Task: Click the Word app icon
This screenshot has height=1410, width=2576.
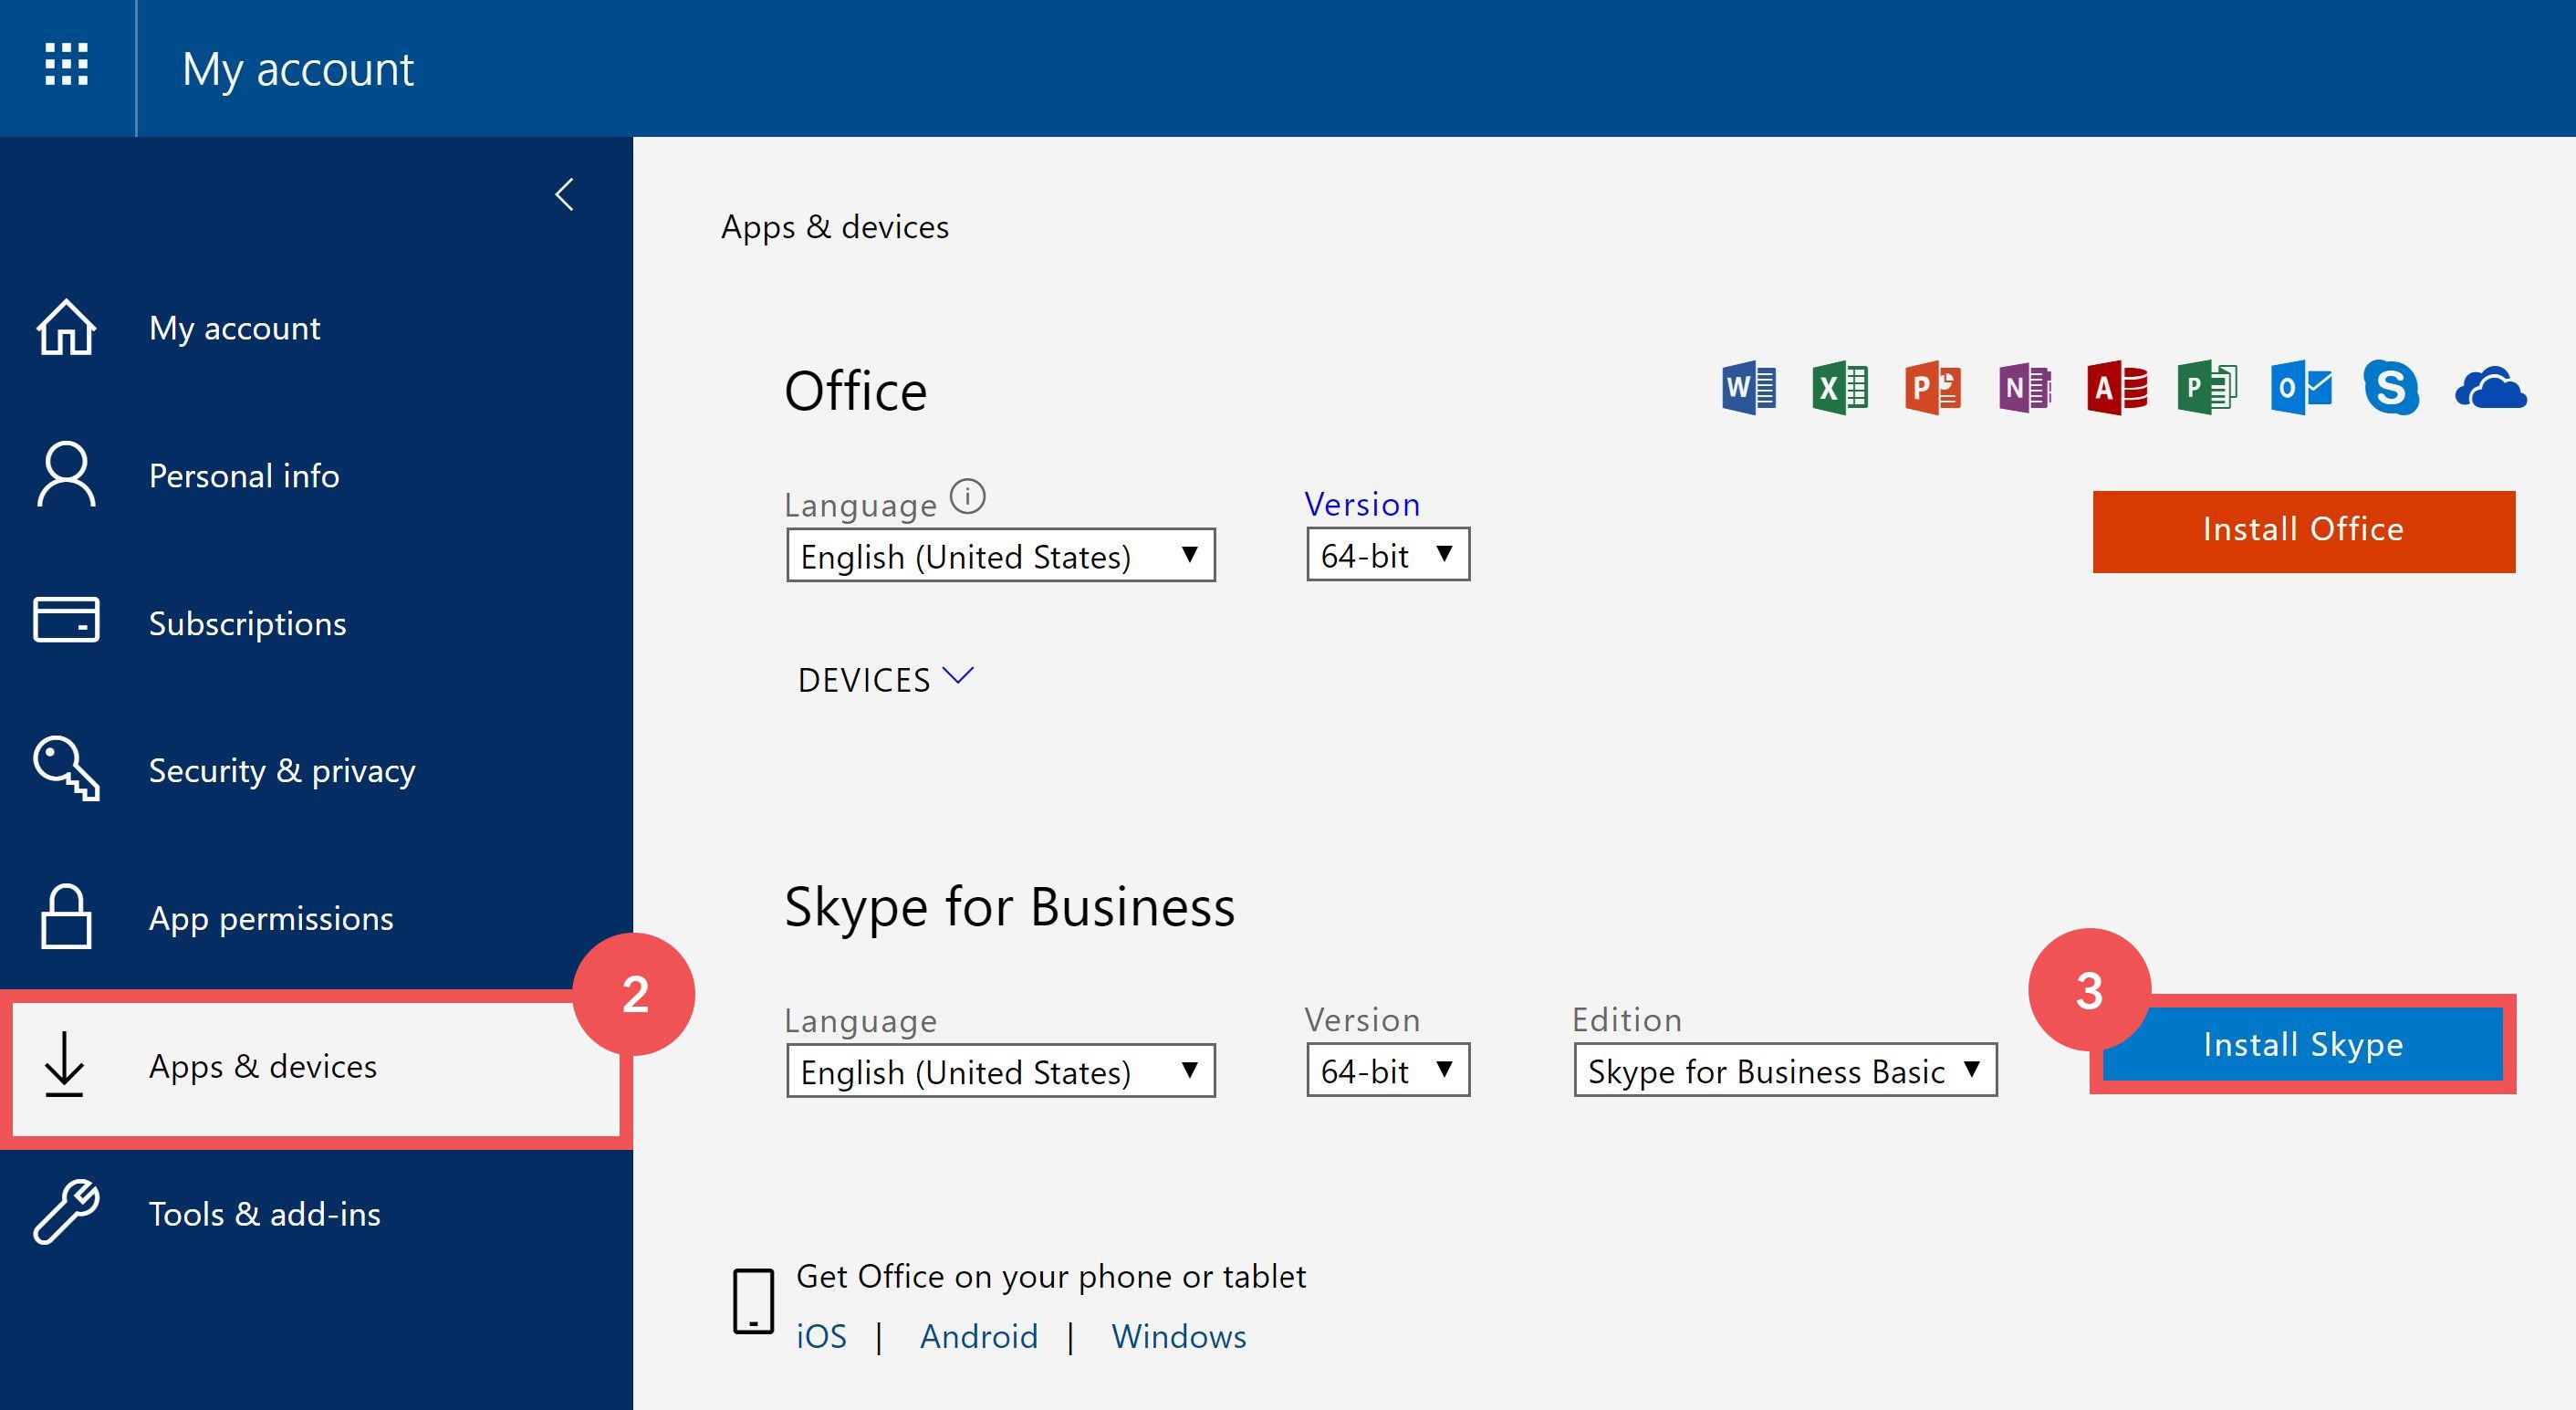Action: tap(1748, 388)
